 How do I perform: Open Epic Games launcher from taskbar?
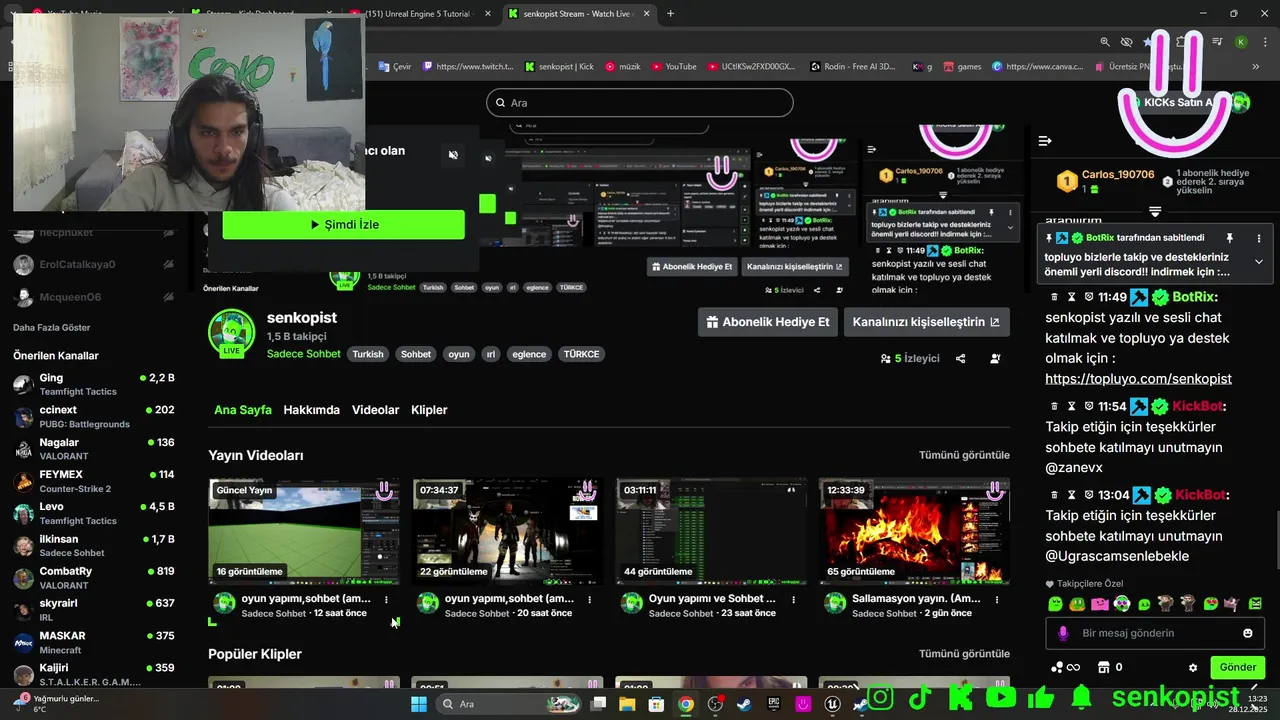(773, 704)
